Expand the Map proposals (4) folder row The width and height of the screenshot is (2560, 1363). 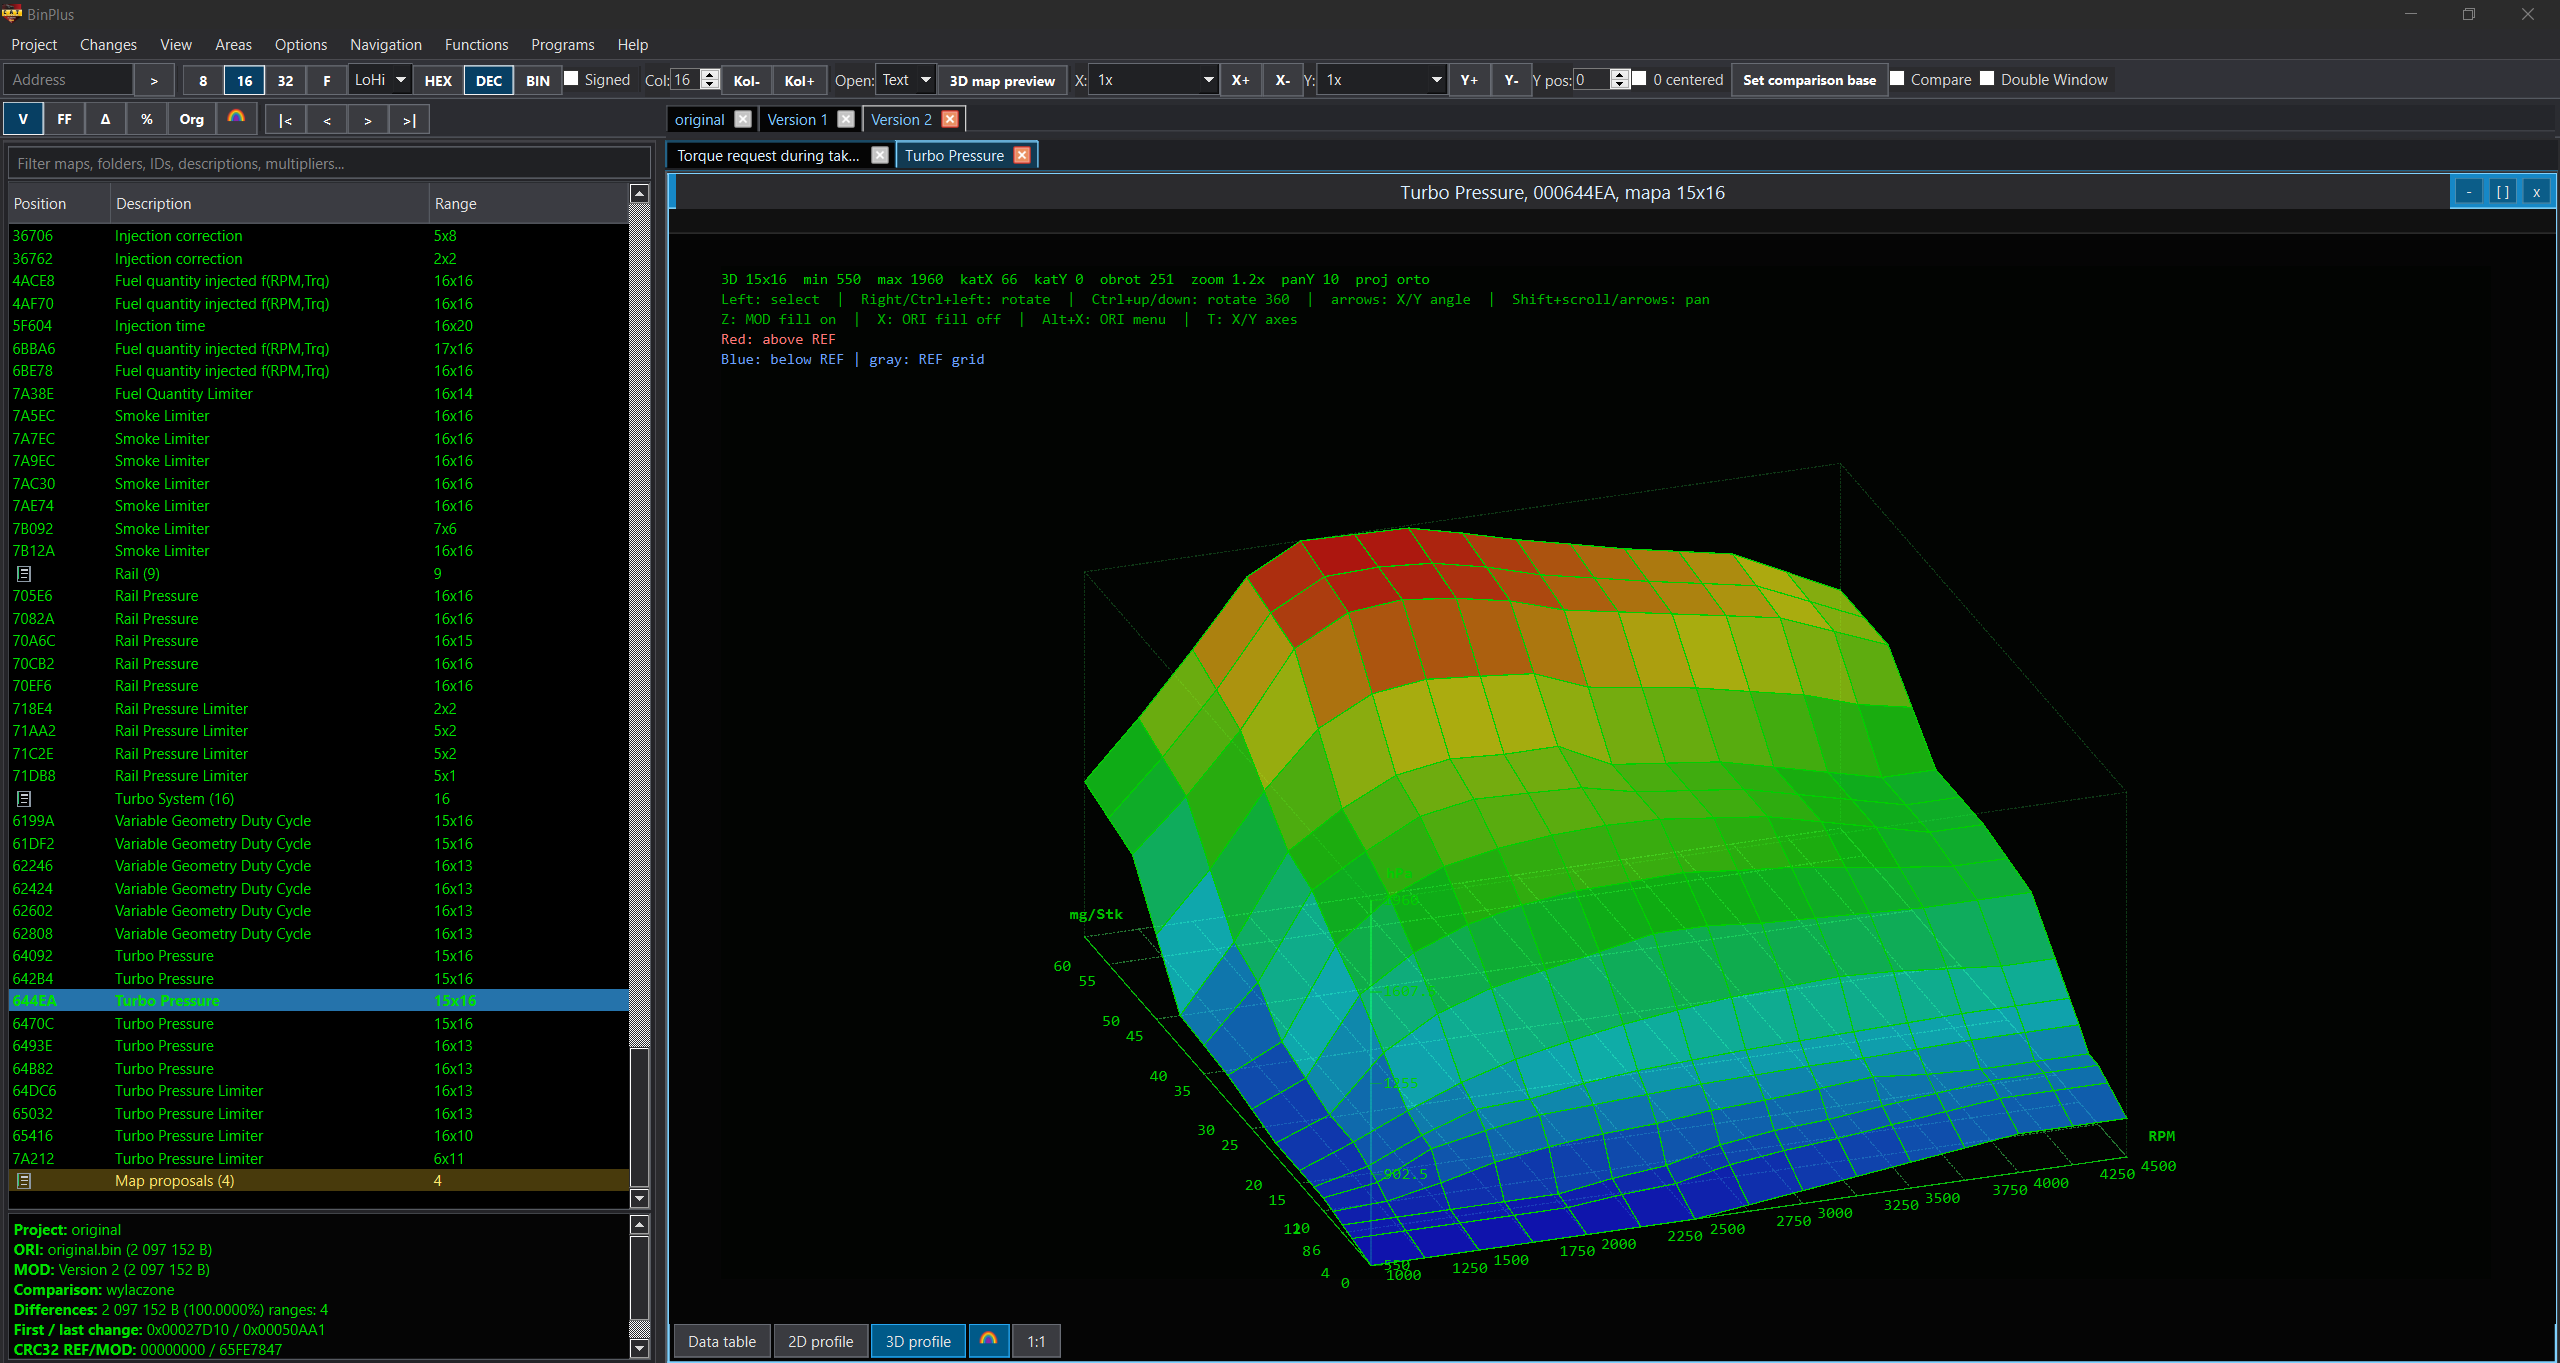(318, 1181)
